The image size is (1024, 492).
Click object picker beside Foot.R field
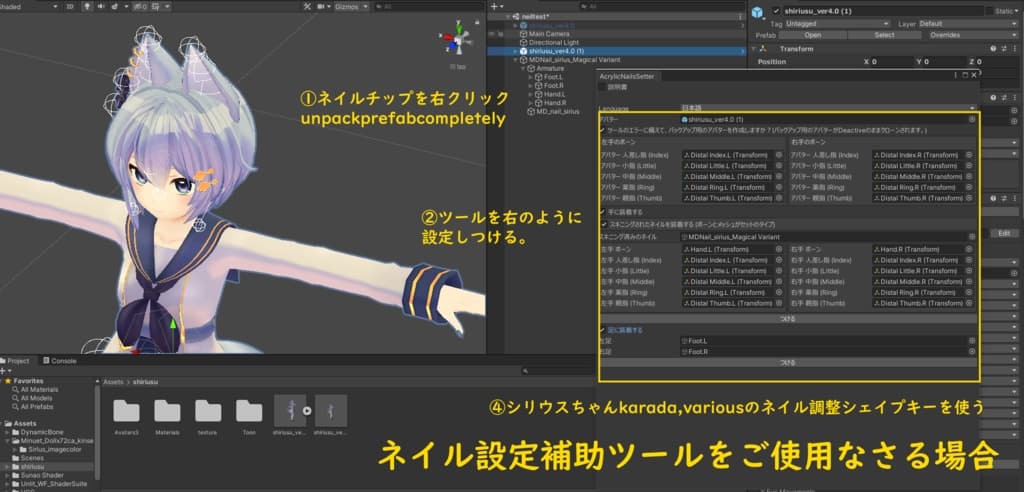(x=972, y=351)
